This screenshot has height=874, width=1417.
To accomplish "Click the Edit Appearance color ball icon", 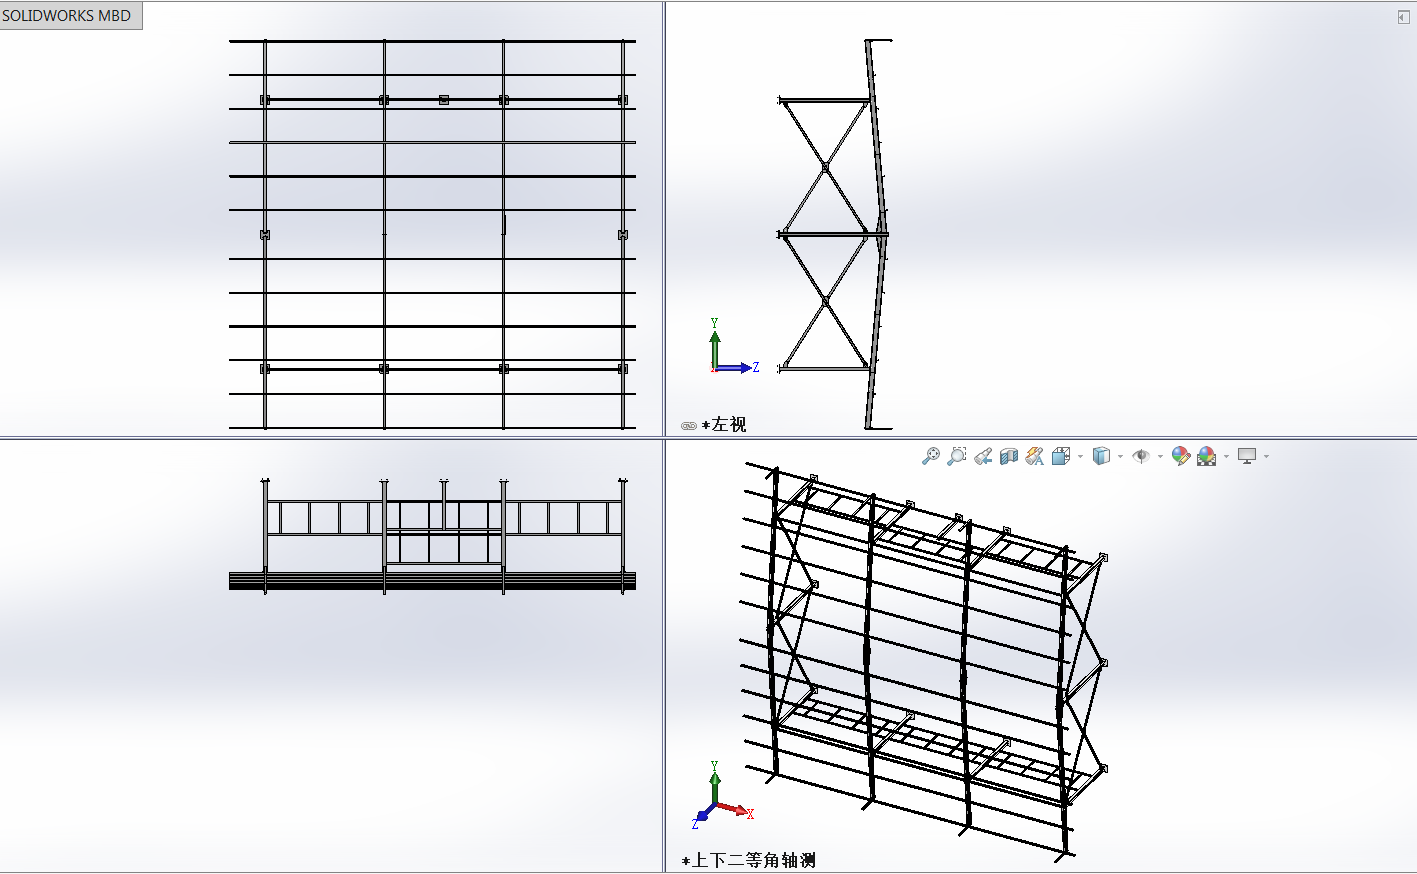I will pyautogui.click(x=1180, y=456).
